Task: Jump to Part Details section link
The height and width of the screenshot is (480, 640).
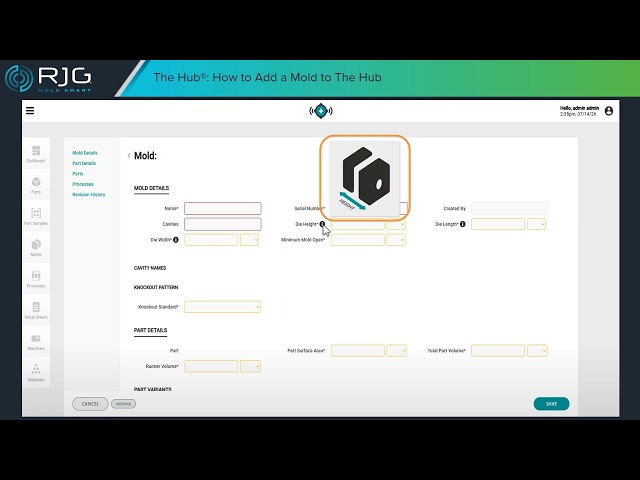Action: point(84,163)
